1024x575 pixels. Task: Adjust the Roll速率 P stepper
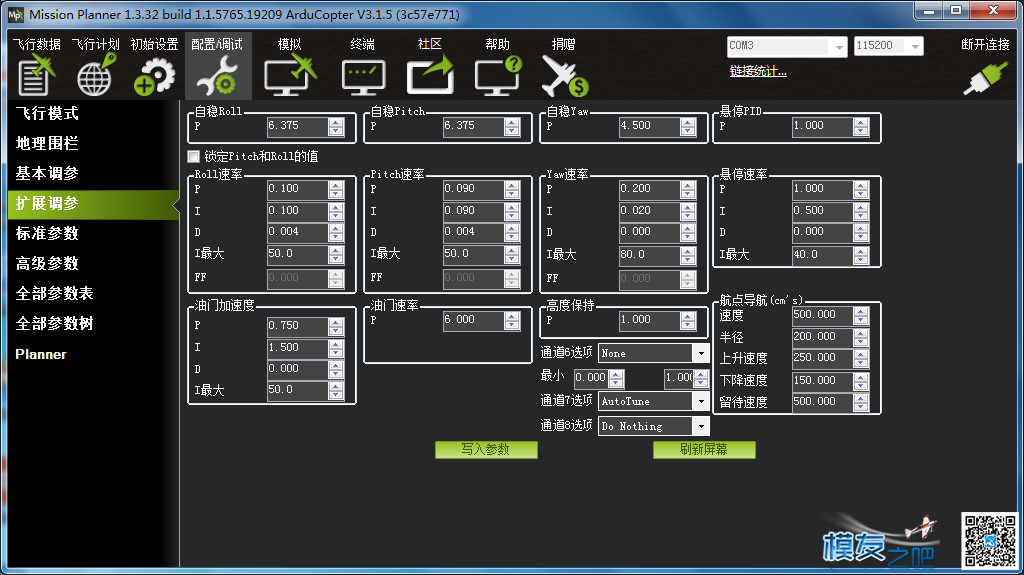336,189
